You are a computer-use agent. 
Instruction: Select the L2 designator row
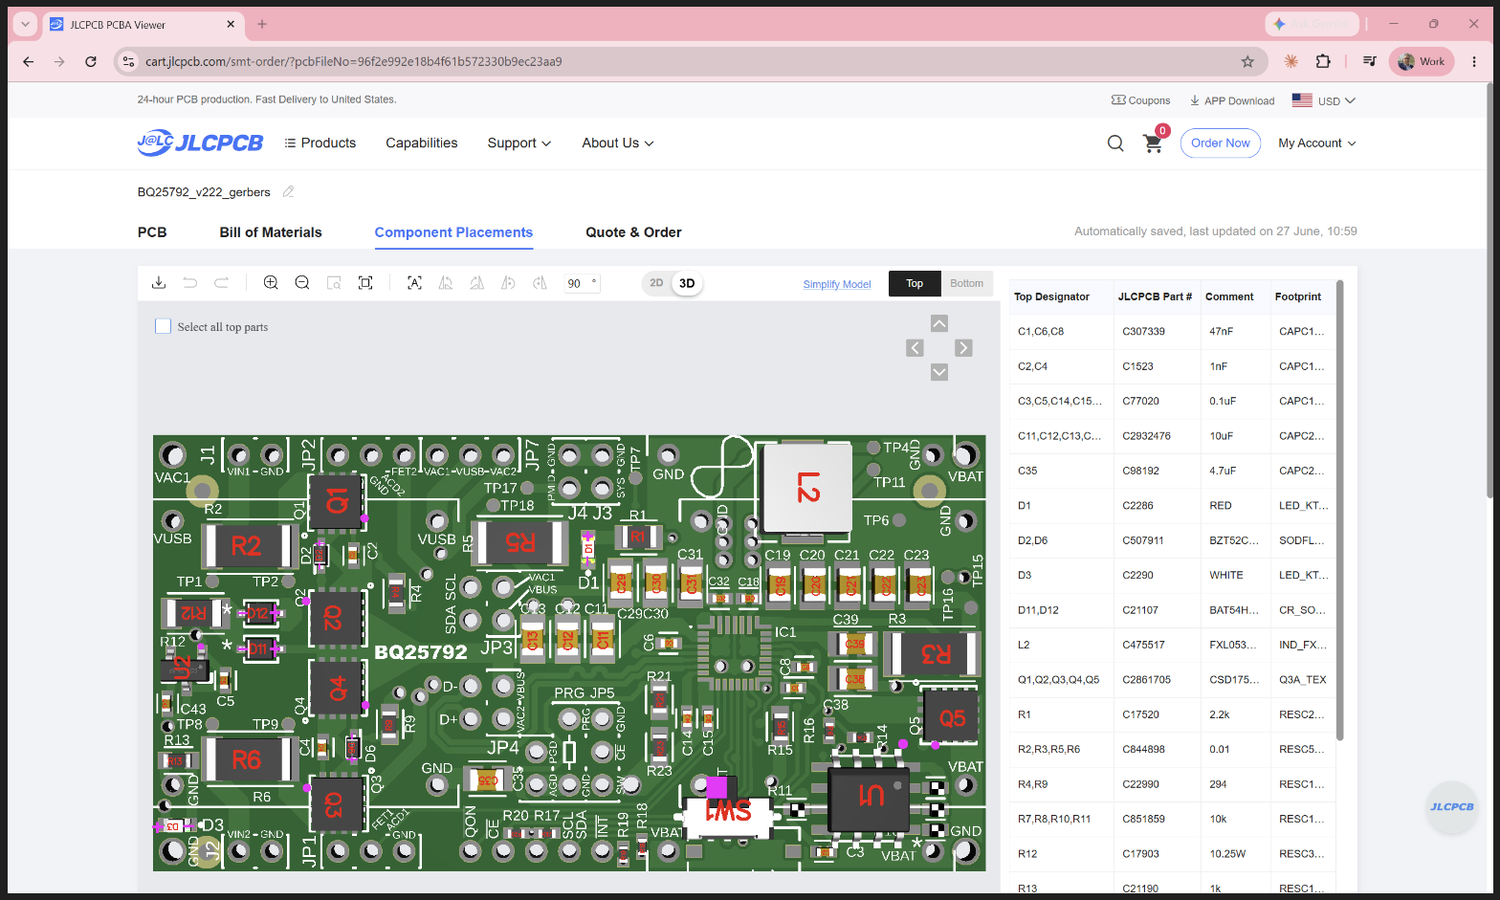pyautogui.click(x=1172, y=645)
